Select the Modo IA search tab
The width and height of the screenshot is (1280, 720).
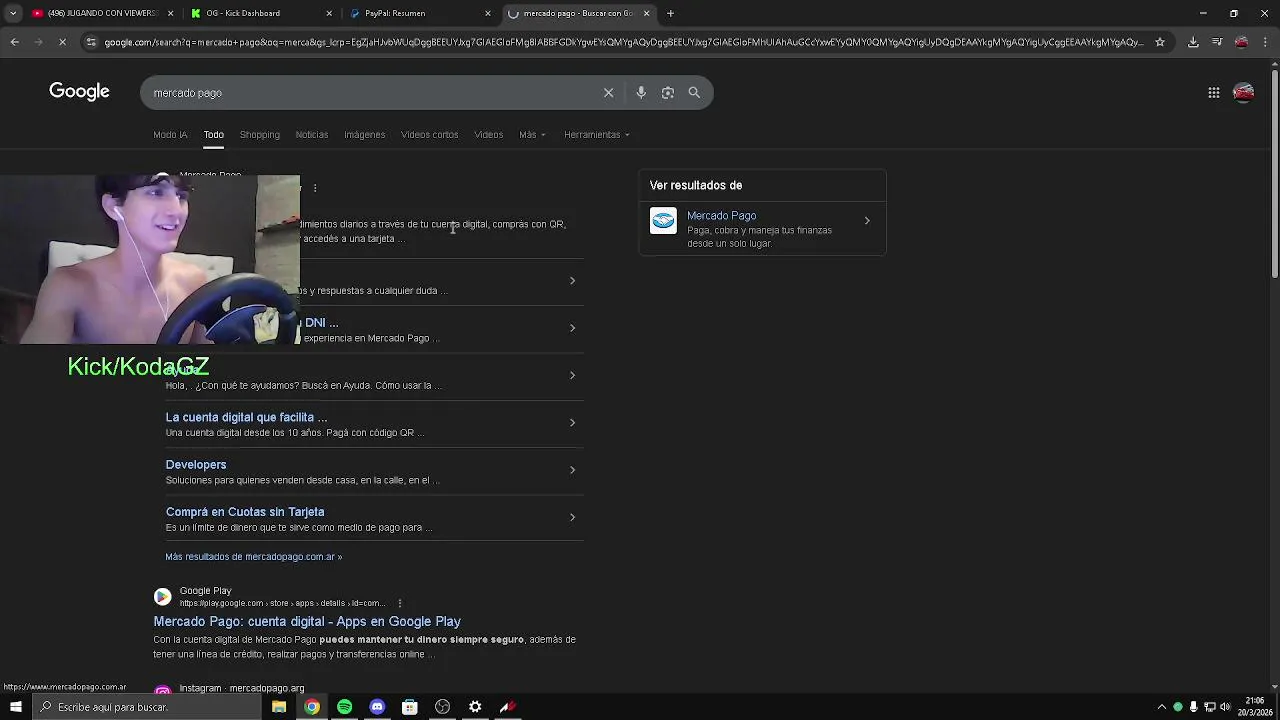[170, 134]
